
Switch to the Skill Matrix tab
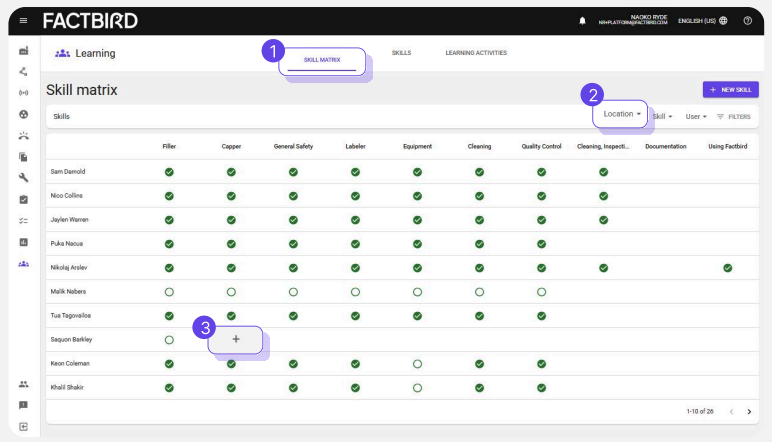(x=322, y=60)
